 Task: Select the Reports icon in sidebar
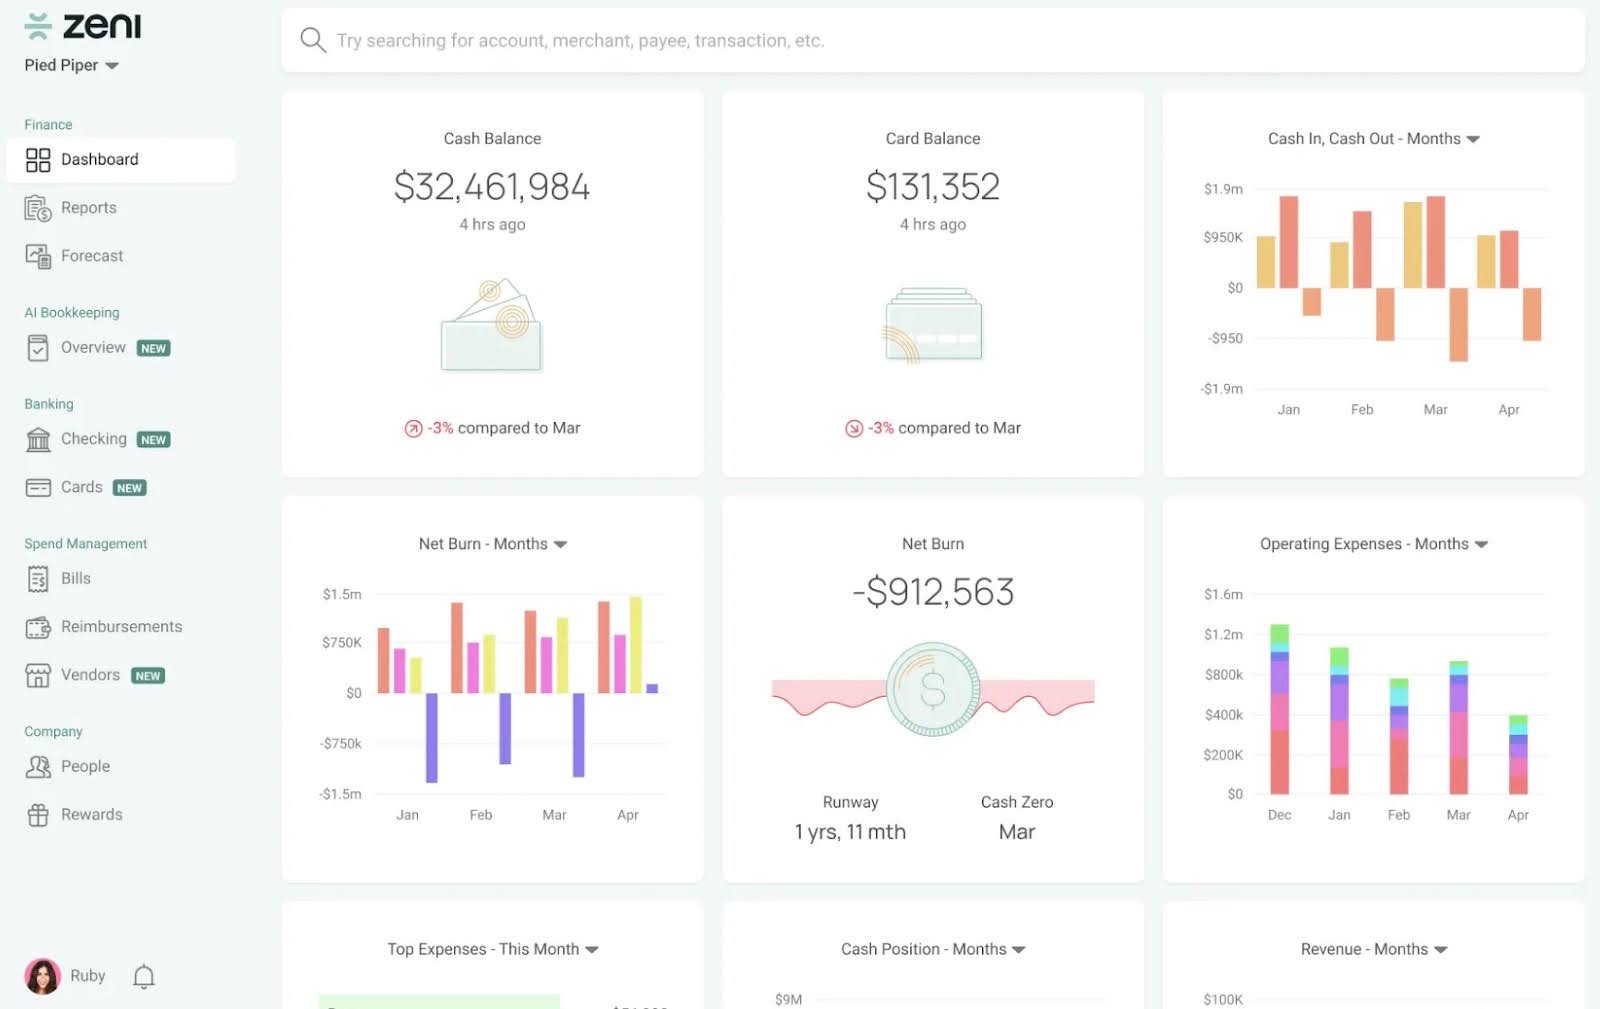pos(36,207)
